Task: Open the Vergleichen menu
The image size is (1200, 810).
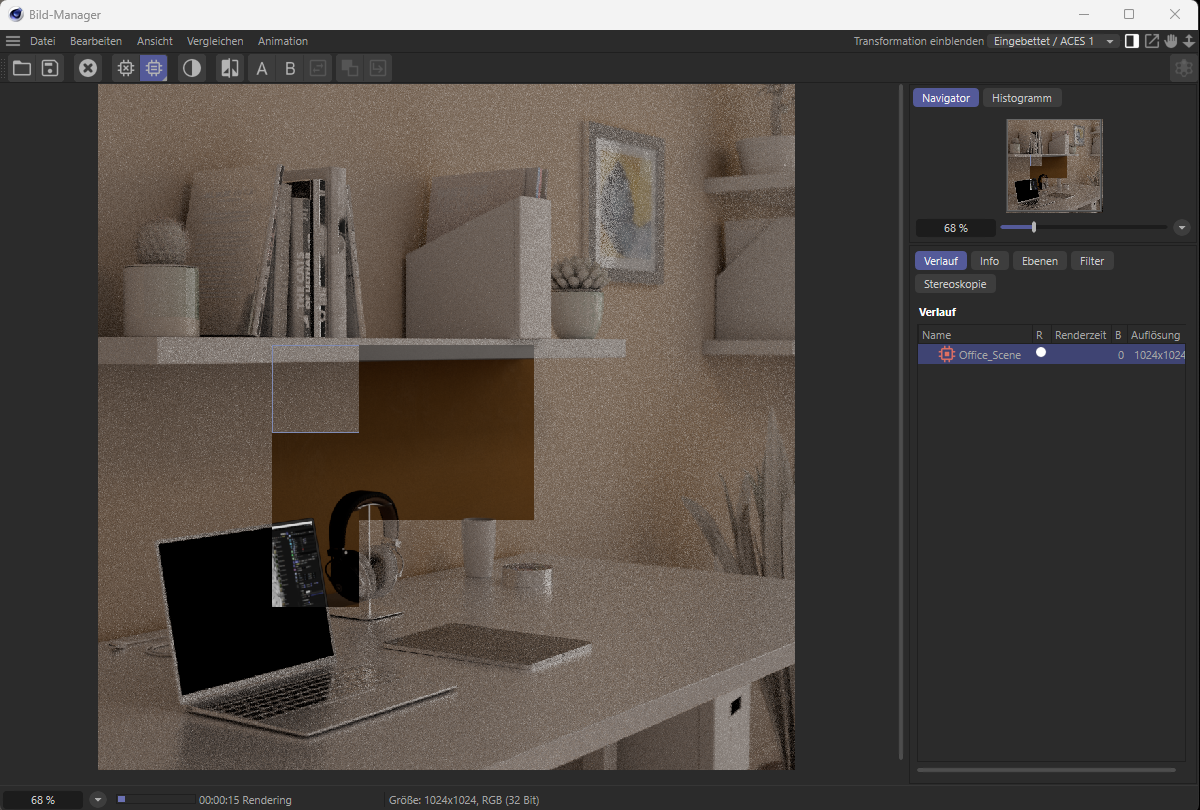Action: (x=215, y=41)
